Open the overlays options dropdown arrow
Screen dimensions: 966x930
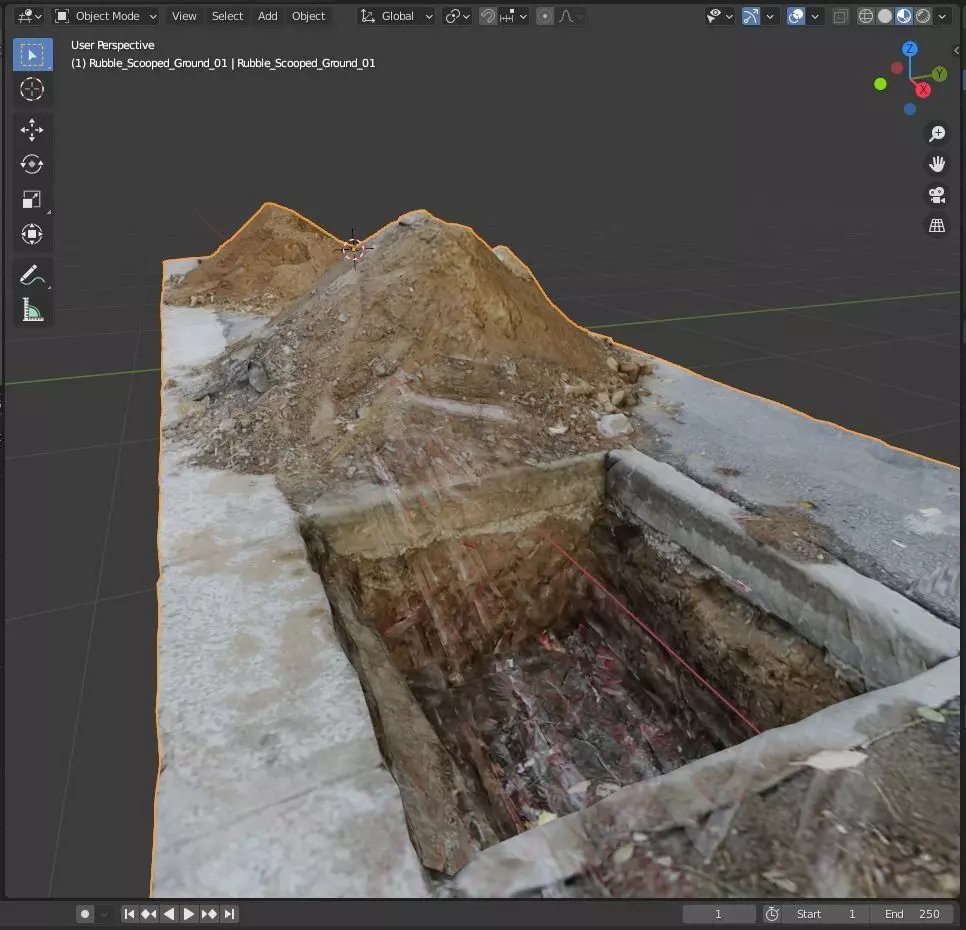click(815, 16)
